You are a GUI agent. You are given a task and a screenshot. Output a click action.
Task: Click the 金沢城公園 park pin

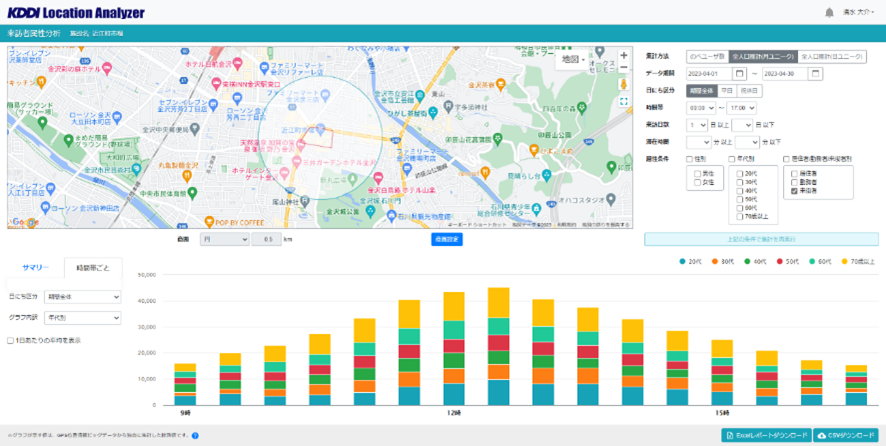pos(370,211)
